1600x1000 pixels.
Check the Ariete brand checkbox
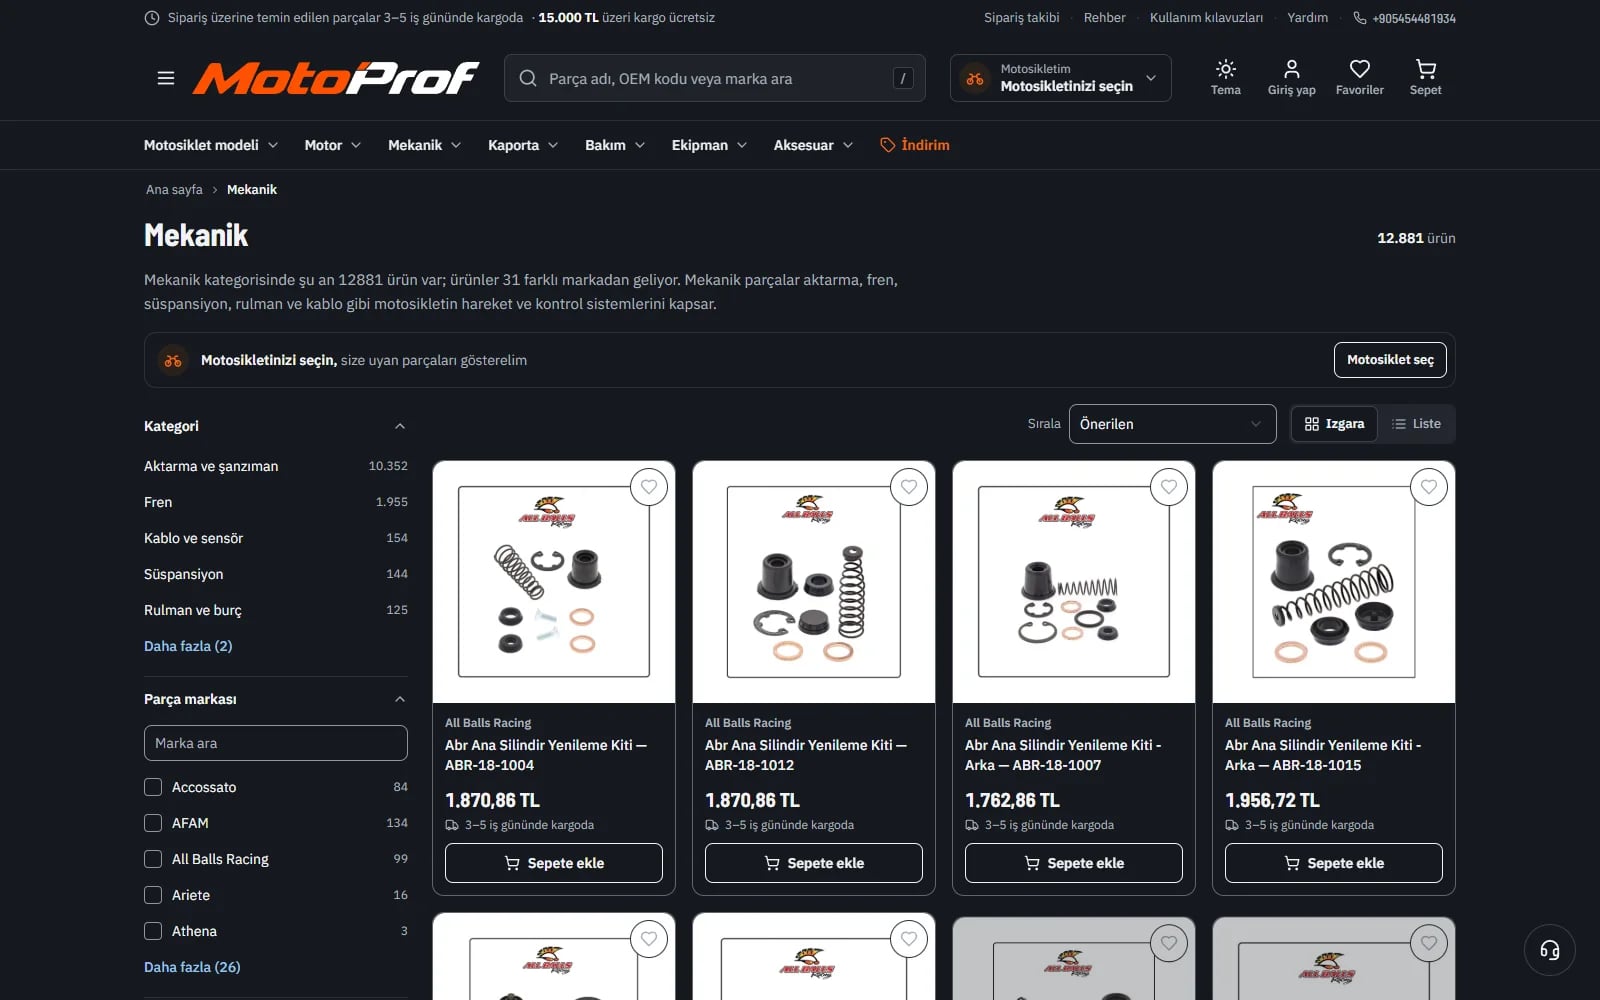[153, 895]
